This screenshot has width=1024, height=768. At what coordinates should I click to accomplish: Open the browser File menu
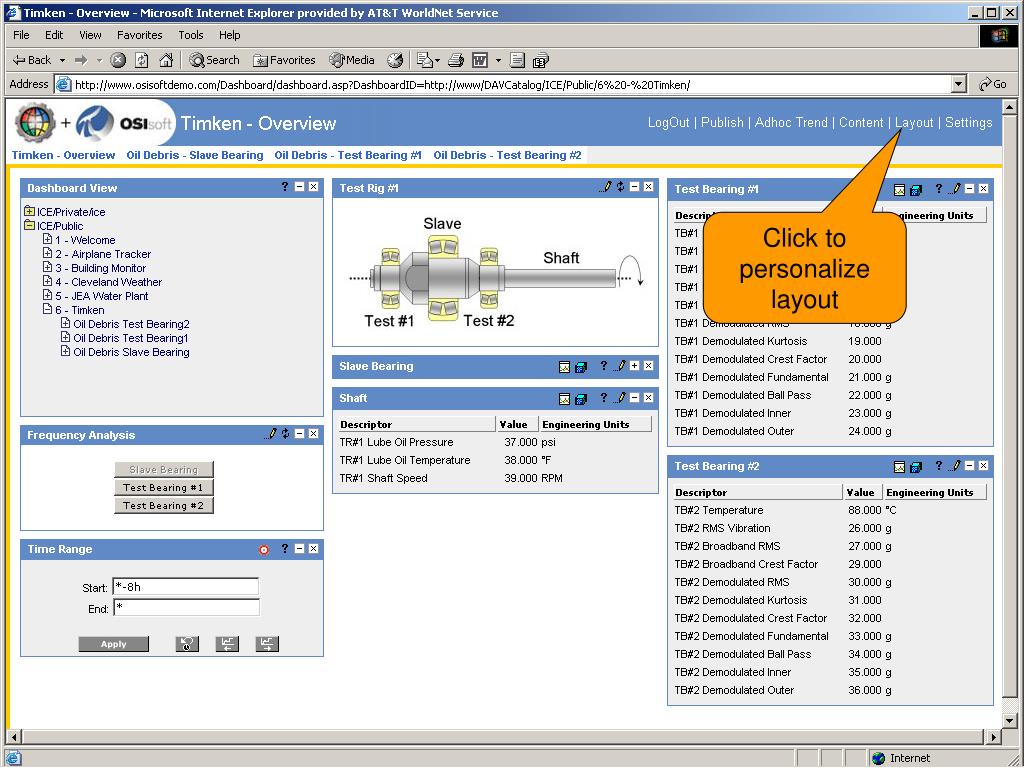point(21,35)
